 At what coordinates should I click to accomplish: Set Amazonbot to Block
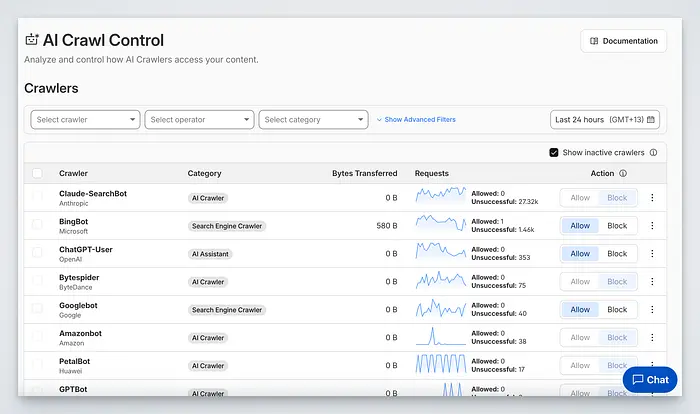click(617, 338)
